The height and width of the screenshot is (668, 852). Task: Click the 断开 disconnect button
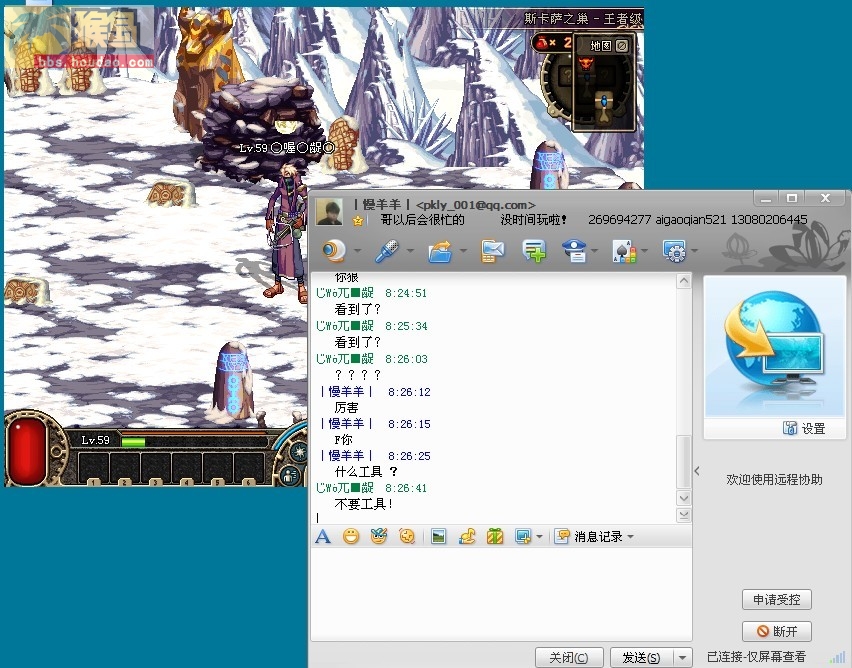click(x=776, y=631)
